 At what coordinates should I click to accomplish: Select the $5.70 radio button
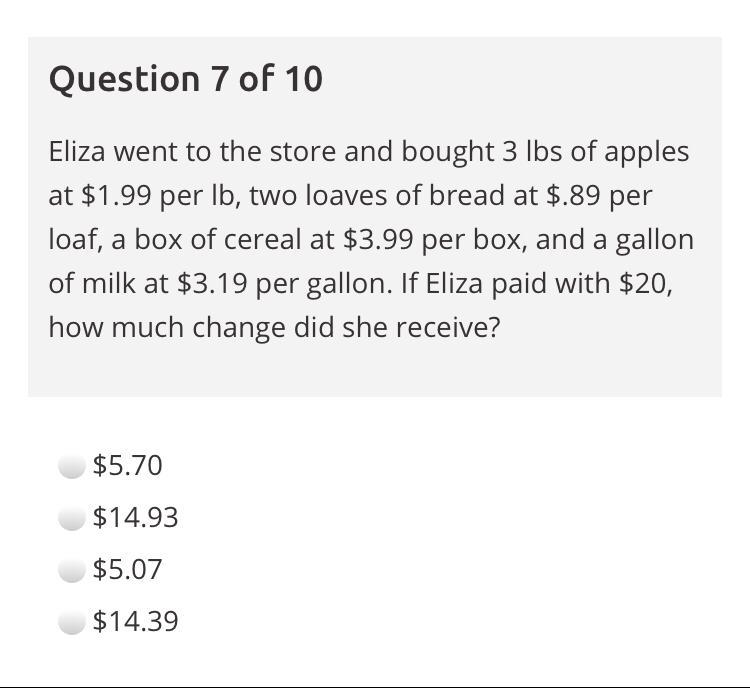71,466
